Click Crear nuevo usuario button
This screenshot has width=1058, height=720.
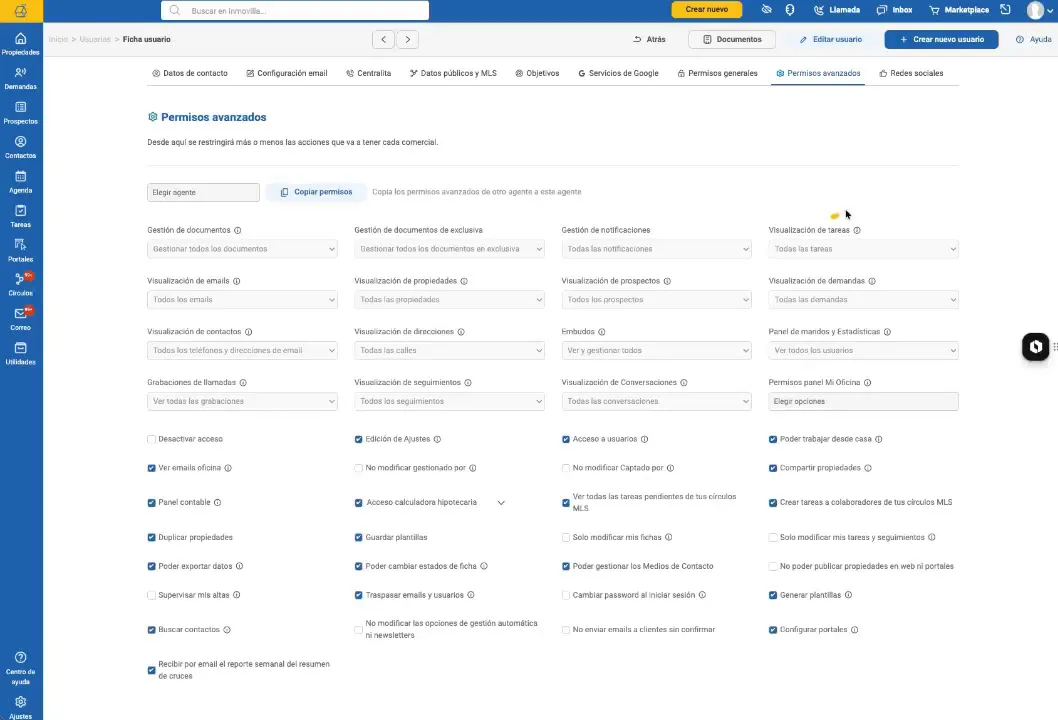941,39
